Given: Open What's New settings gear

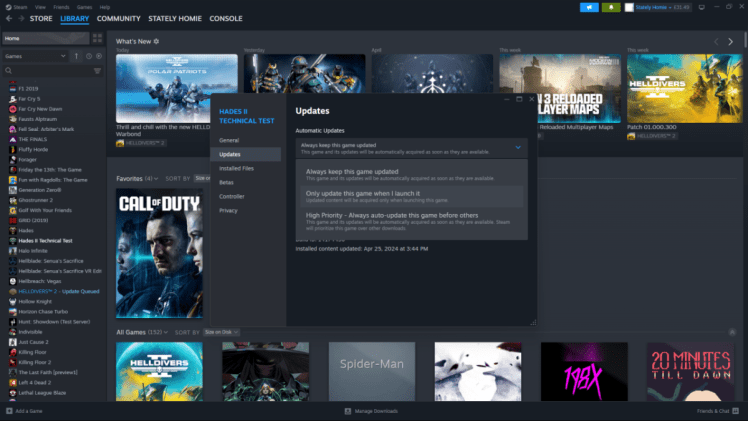Looking at the screenshot, I should 157,42.
